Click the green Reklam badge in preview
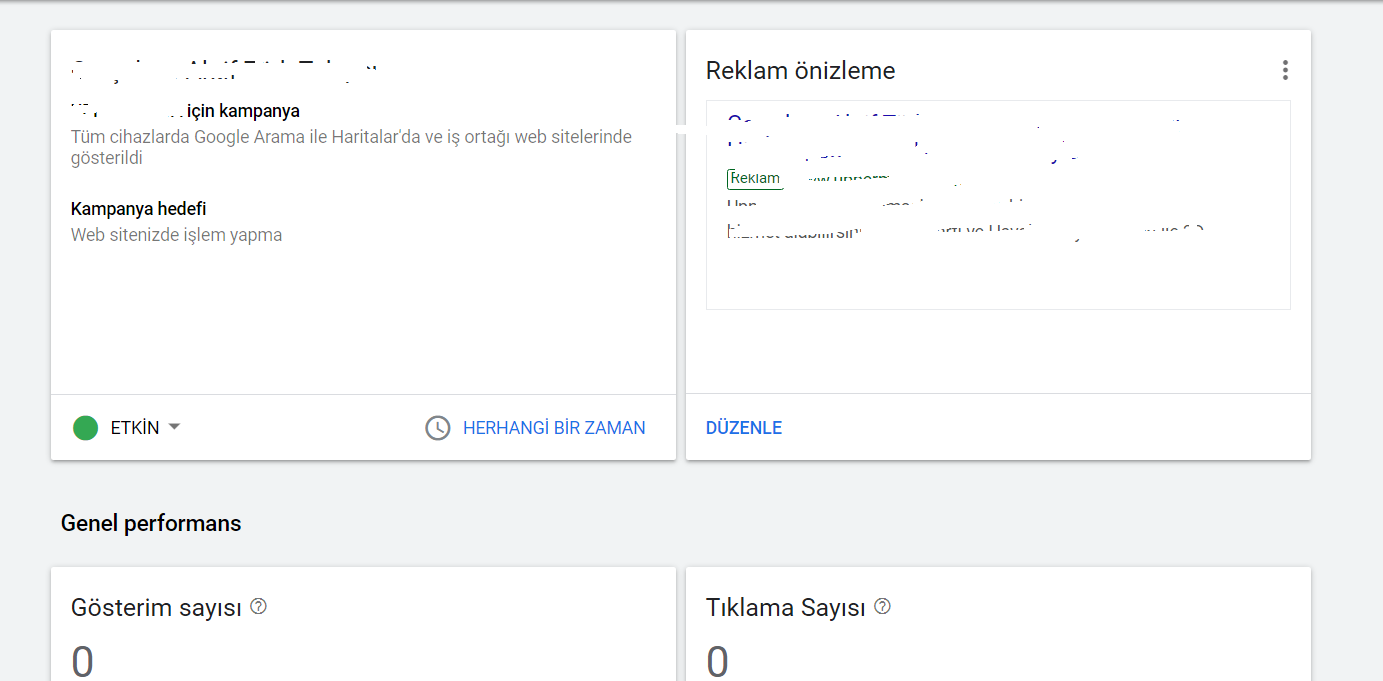This screenshot has height=681, width=1383. tap(755, 179)
